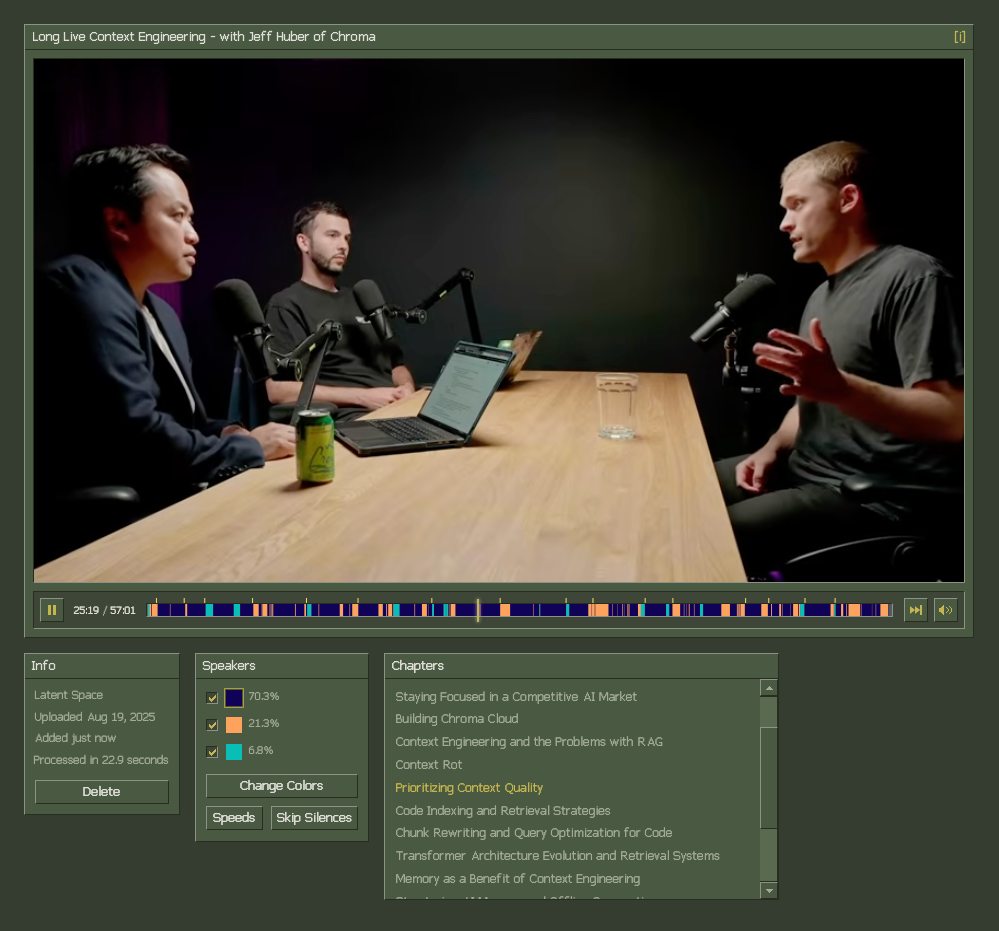Jump to Staying Focused in a Competitive AI Market
Image resolution: width=999 pixels, height=931 pixels.
coord(515,696)
